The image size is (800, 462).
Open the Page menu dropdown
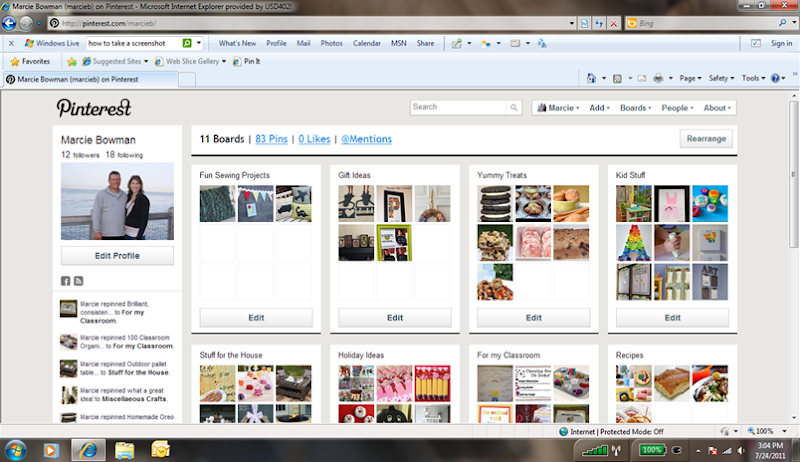click(x=690, y=79)
